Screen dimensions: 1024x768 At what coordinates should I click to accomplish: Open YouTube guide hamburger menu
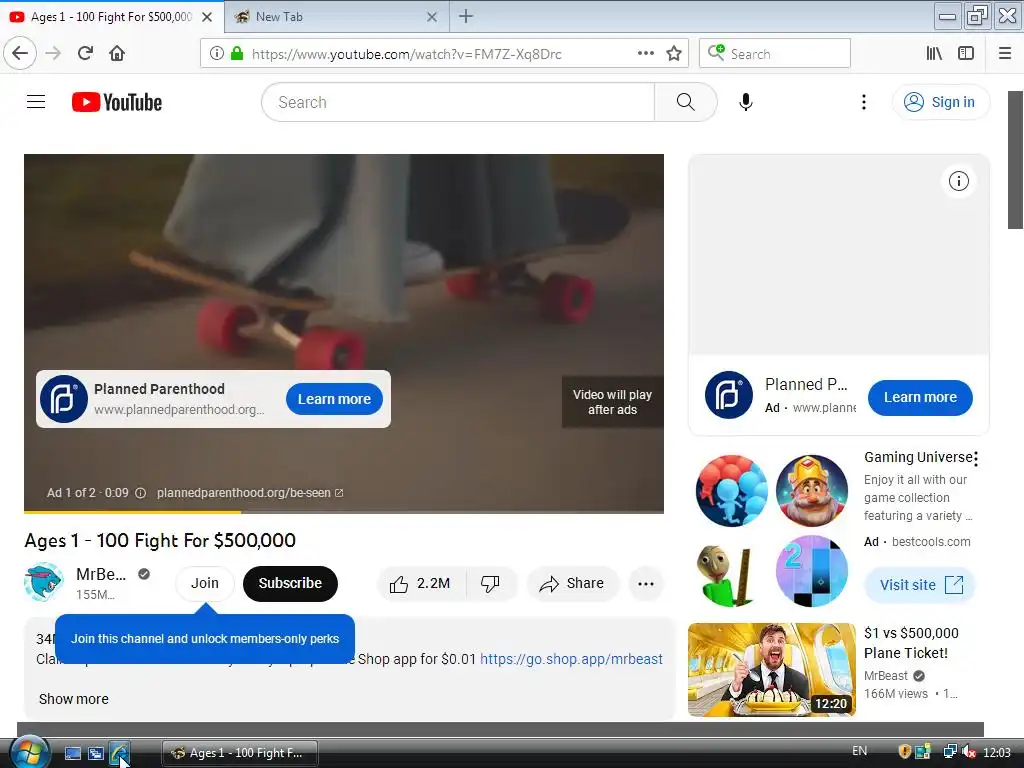pos(36,102)
